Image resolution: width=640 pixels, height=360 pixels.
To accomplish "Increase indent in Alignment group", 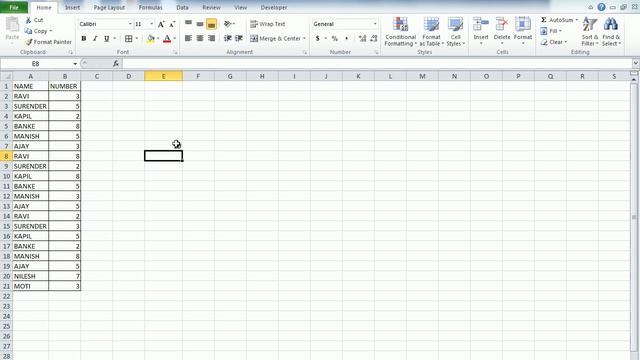I will pyautogui.click(x=239, y=38).
